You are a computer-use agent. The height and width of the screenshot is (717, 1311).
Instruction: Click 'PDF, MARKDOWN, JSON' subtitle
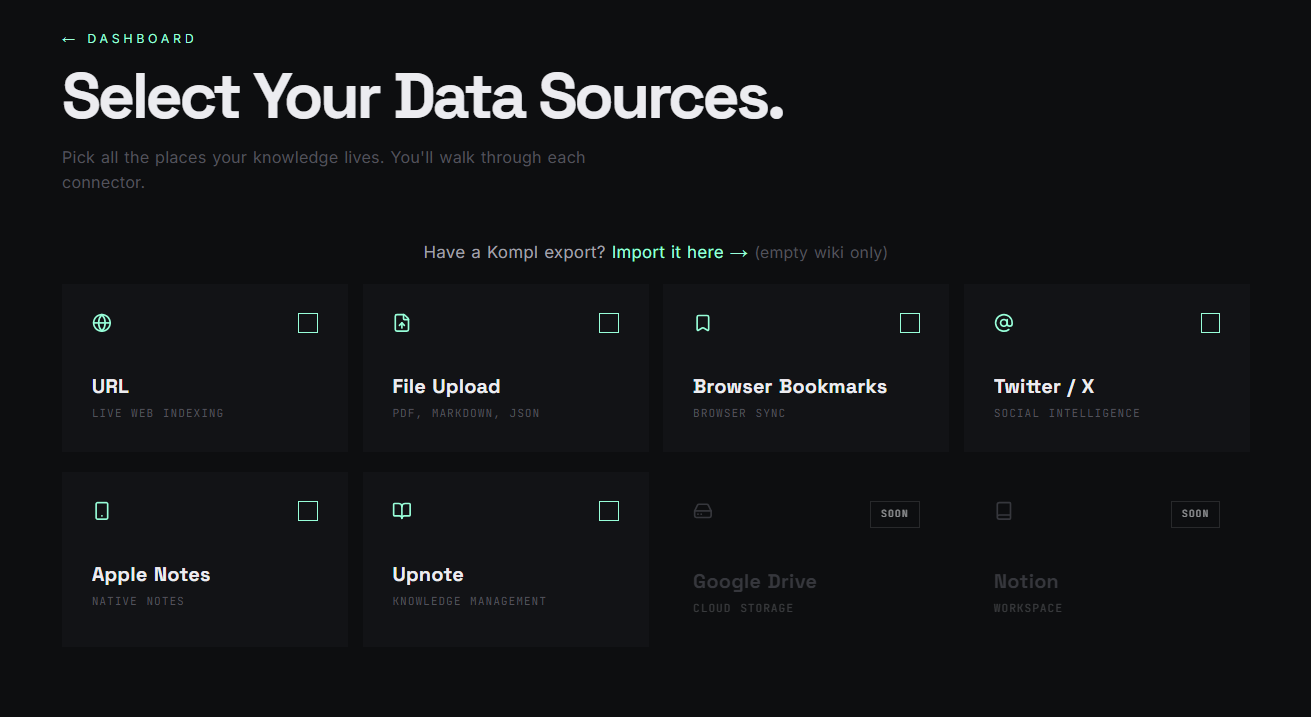click(466, 413)
